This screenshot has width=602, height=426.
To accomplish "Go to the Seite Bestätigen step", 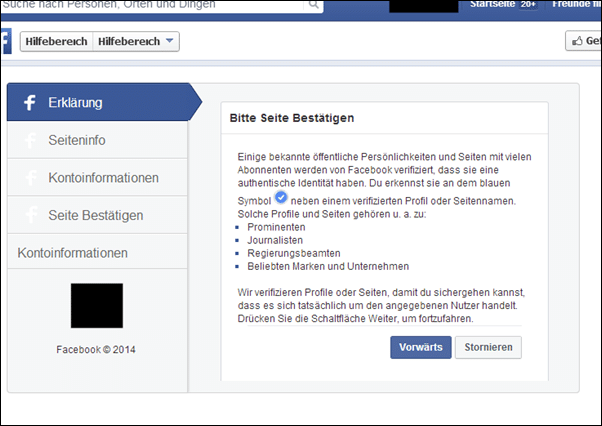I will (x=98, y=215).
